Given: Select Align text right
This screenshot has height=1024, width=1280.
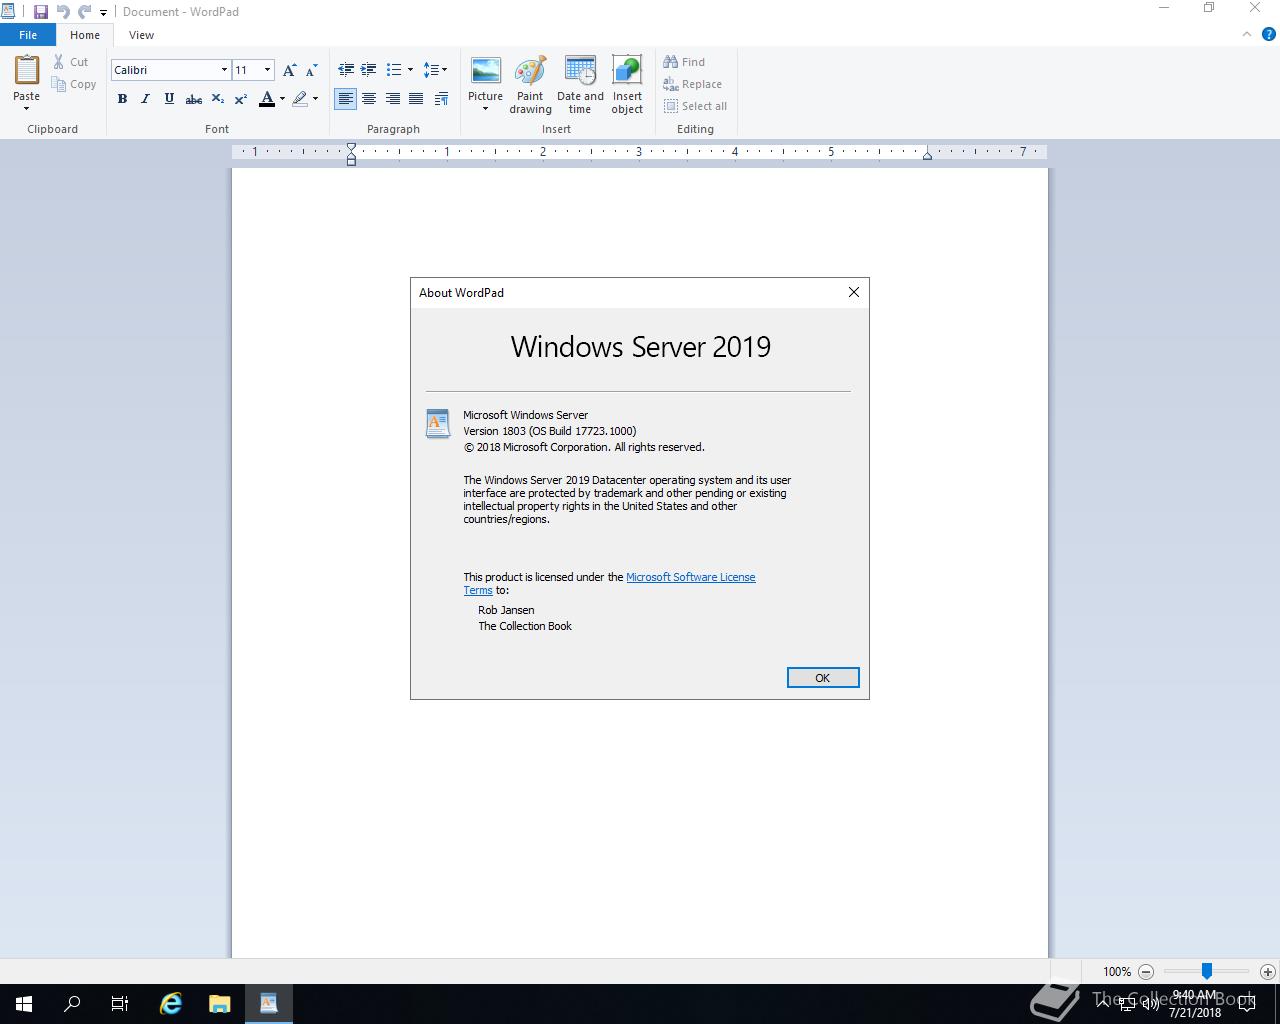Looking at the screenshot, I should [x=393, y=99].
